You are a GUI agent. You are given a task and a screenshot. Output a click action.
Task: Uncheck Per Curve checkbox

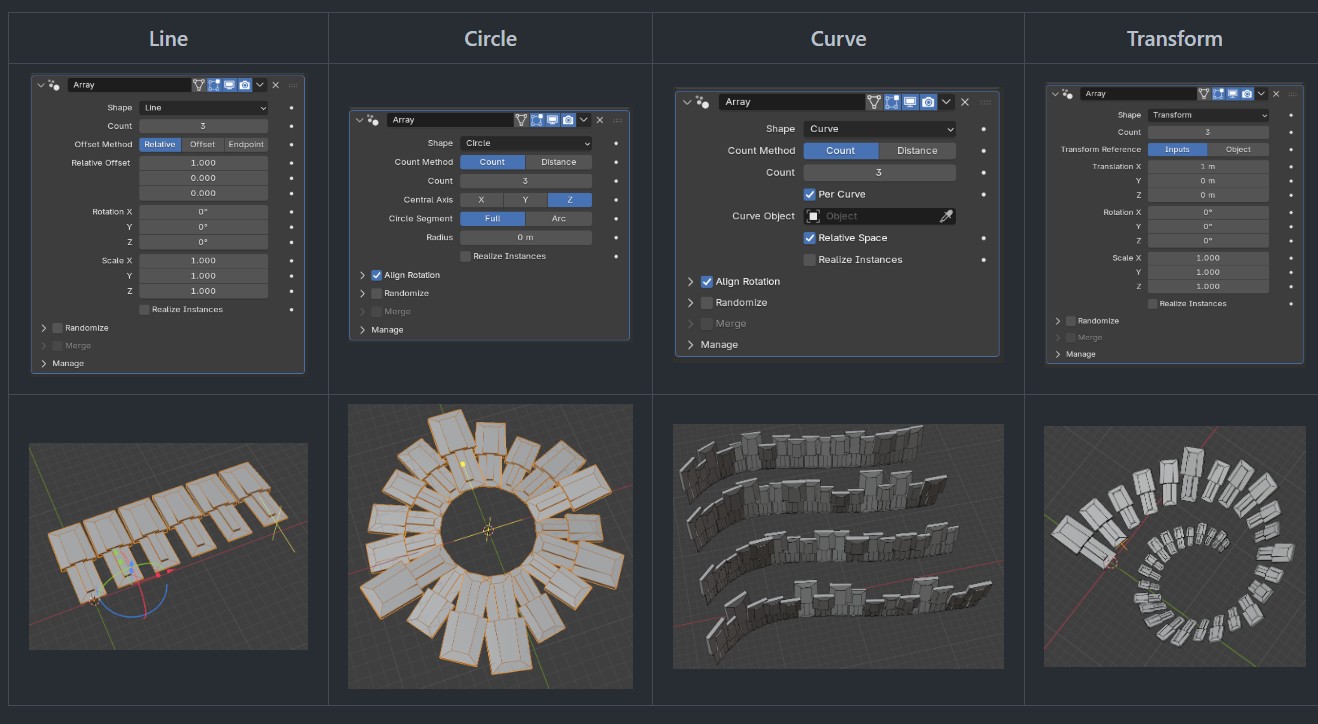810,194
